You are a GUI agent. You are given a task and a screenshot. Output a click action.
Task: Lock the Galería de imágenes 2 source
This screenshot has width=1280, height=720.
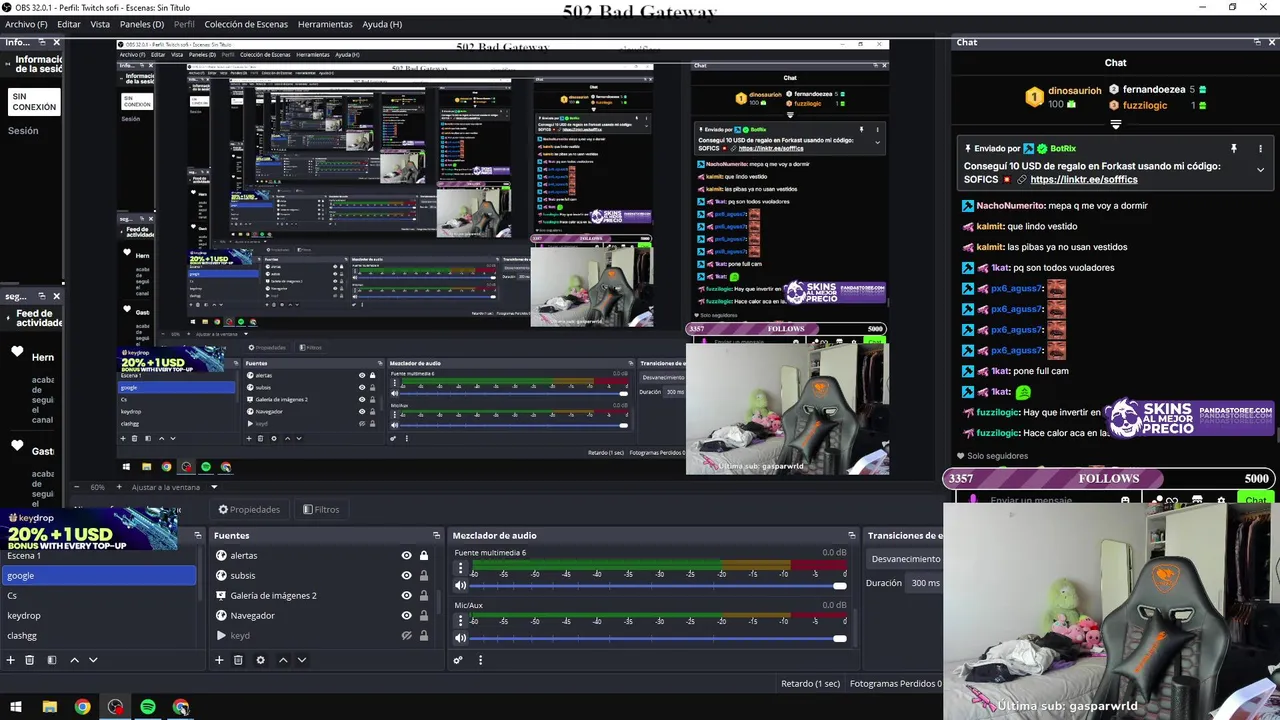click(x=424, y=595)
